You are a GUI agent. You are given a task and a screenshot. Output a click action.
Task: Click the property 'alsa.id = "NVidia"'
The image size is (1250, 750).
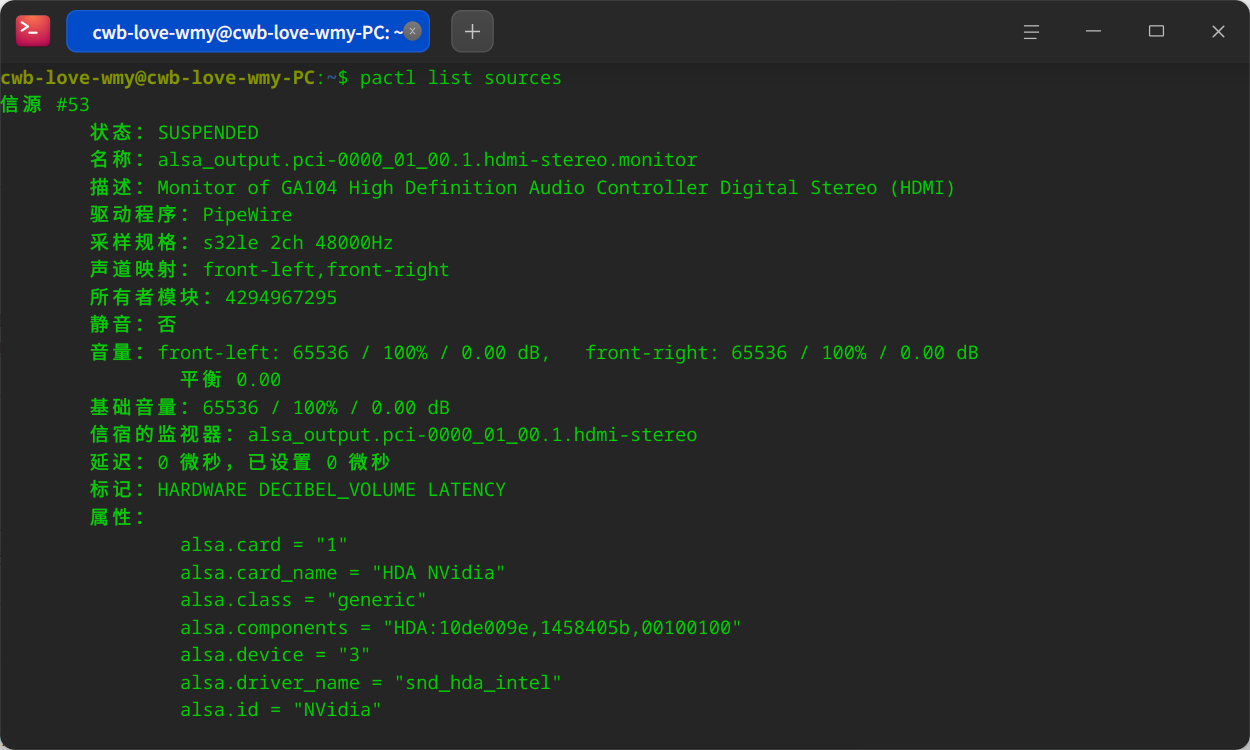point(281,710)
